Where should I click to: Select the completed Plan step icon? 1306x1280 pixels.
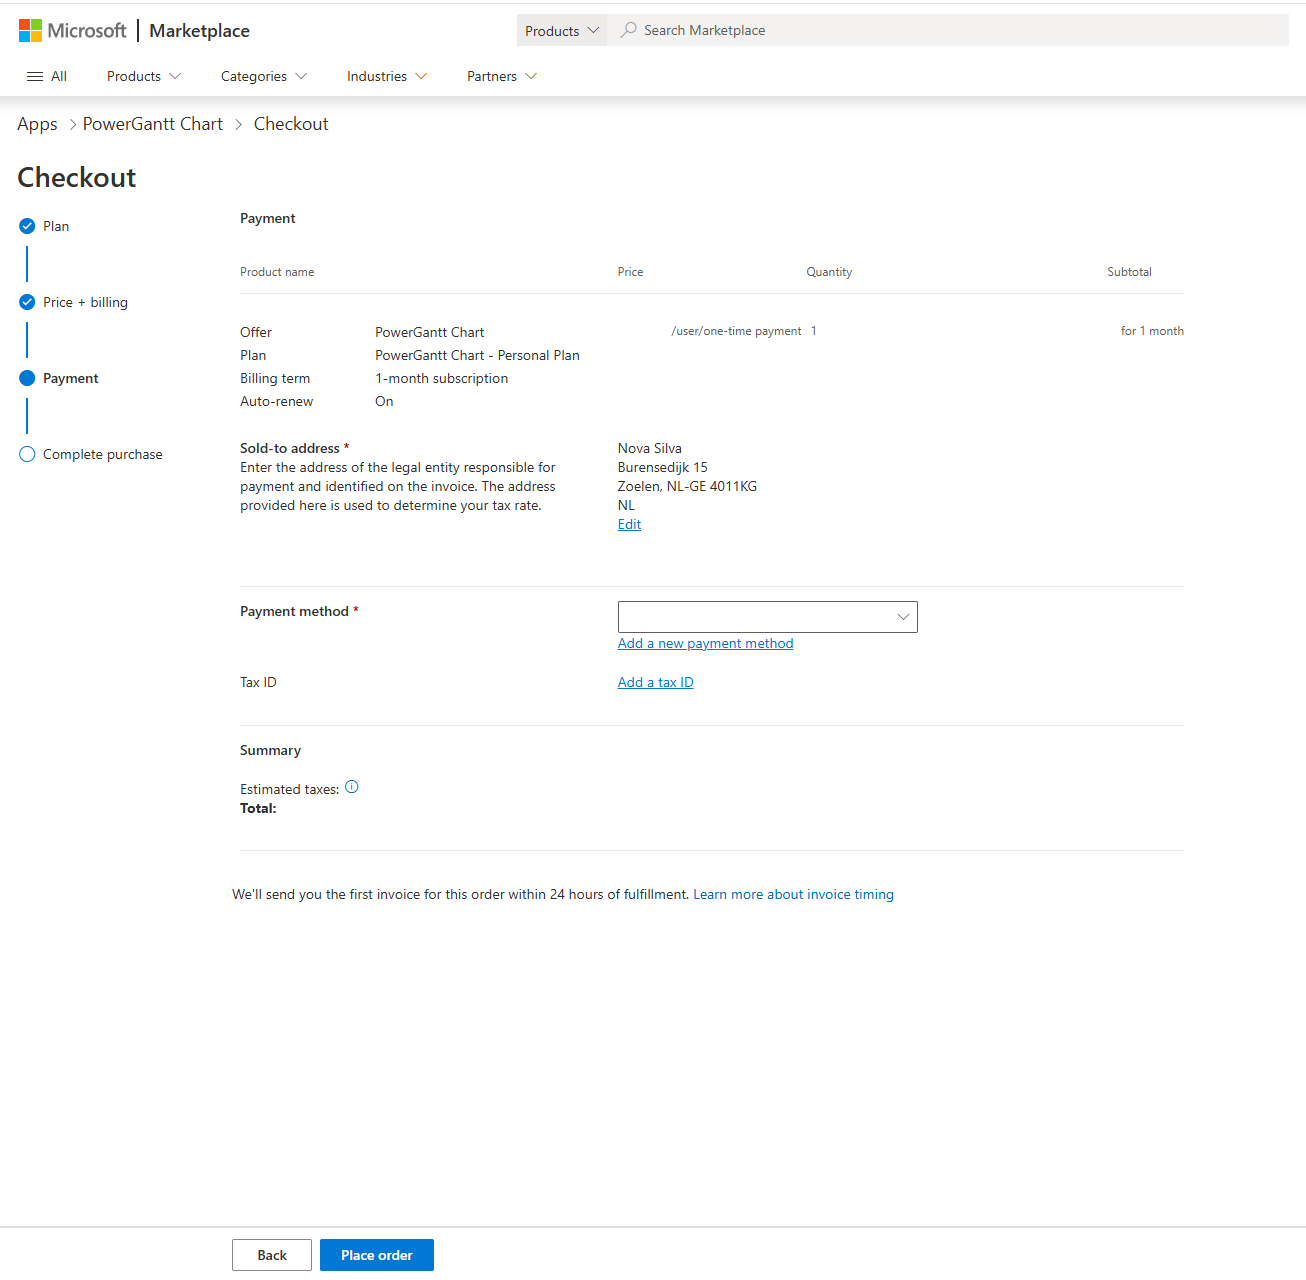tap(27, 226)
